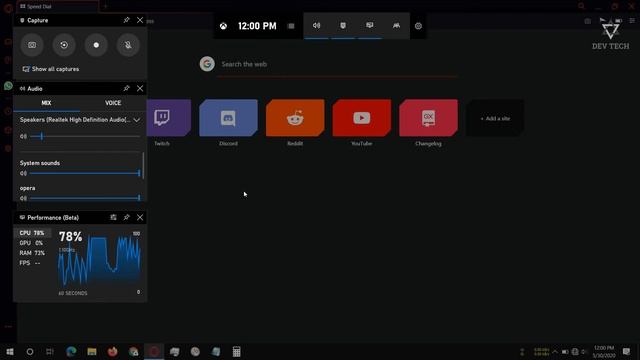
Task: Open Task View in taskbar
Action: click(50, 351)
